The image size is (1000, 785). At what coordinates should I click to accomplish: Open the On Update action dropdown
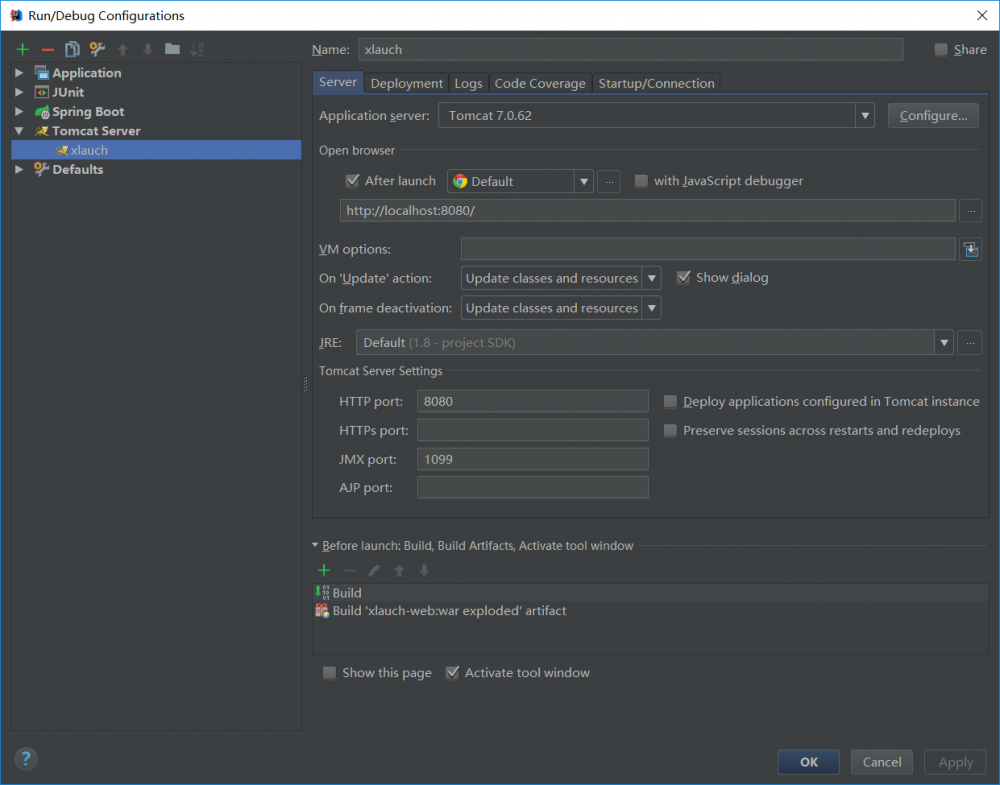652,277
